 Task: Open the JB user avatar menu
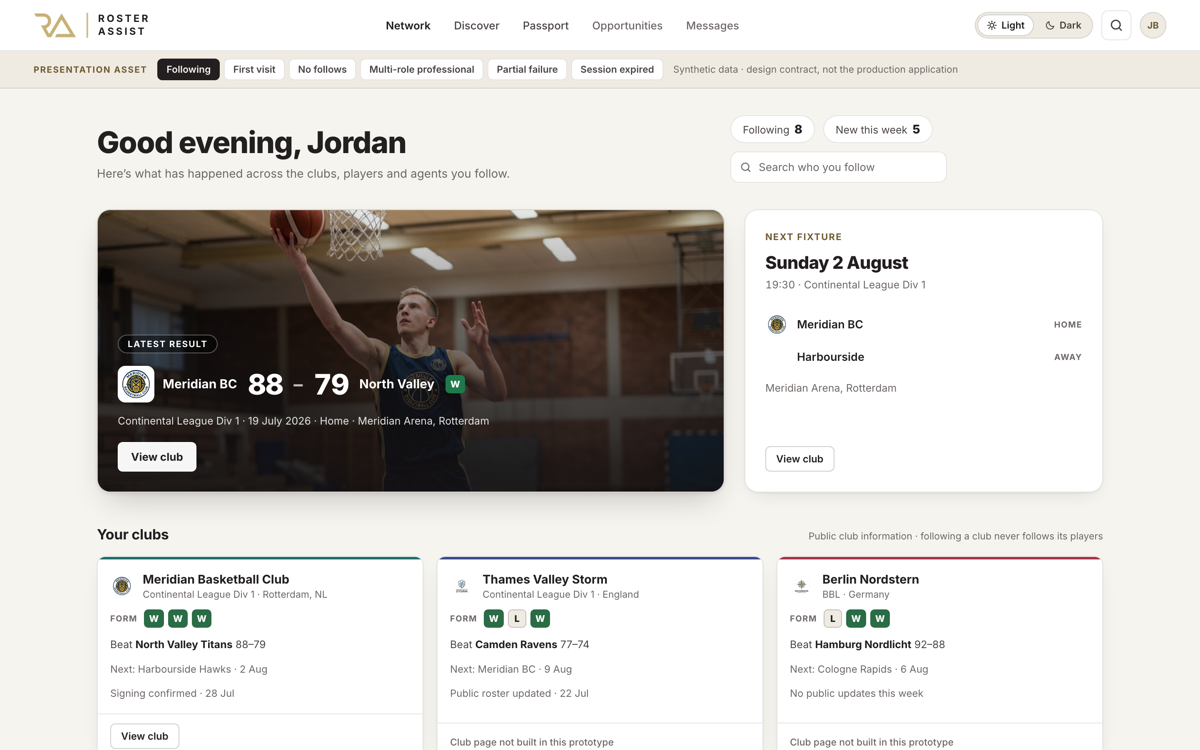click(1153, 25)
